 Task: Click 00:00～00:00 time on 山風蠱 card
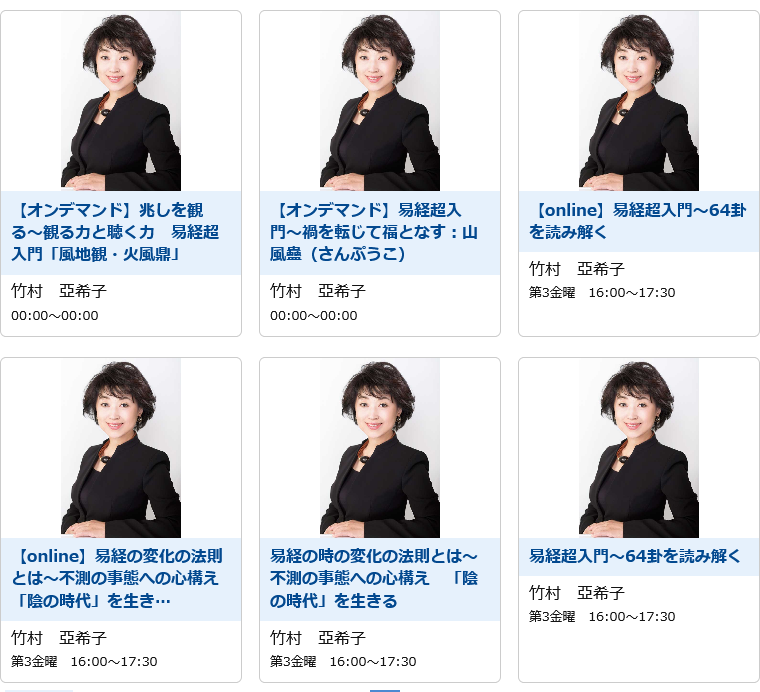click(x=314, y=315)
